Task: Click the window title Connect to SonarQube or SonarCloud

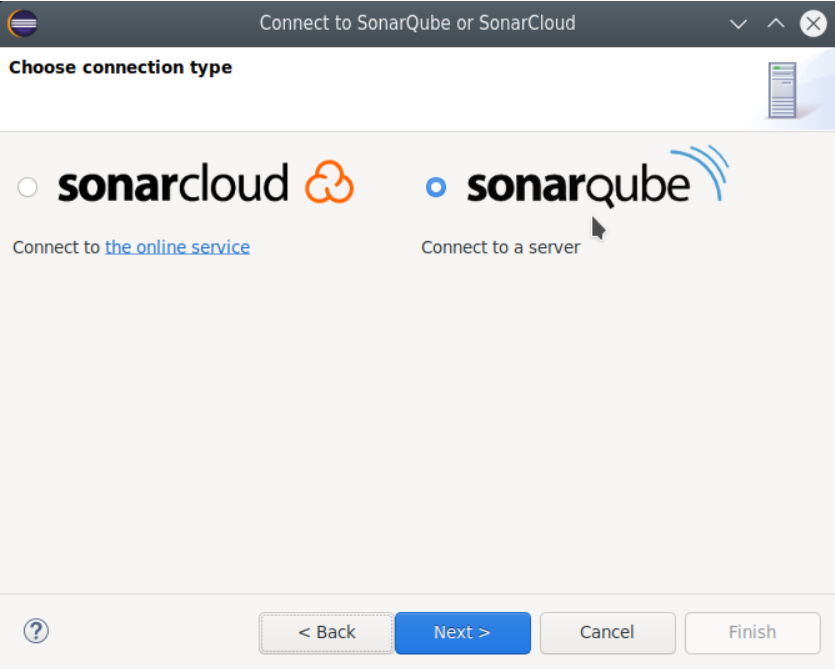Action: click(417, 23)
